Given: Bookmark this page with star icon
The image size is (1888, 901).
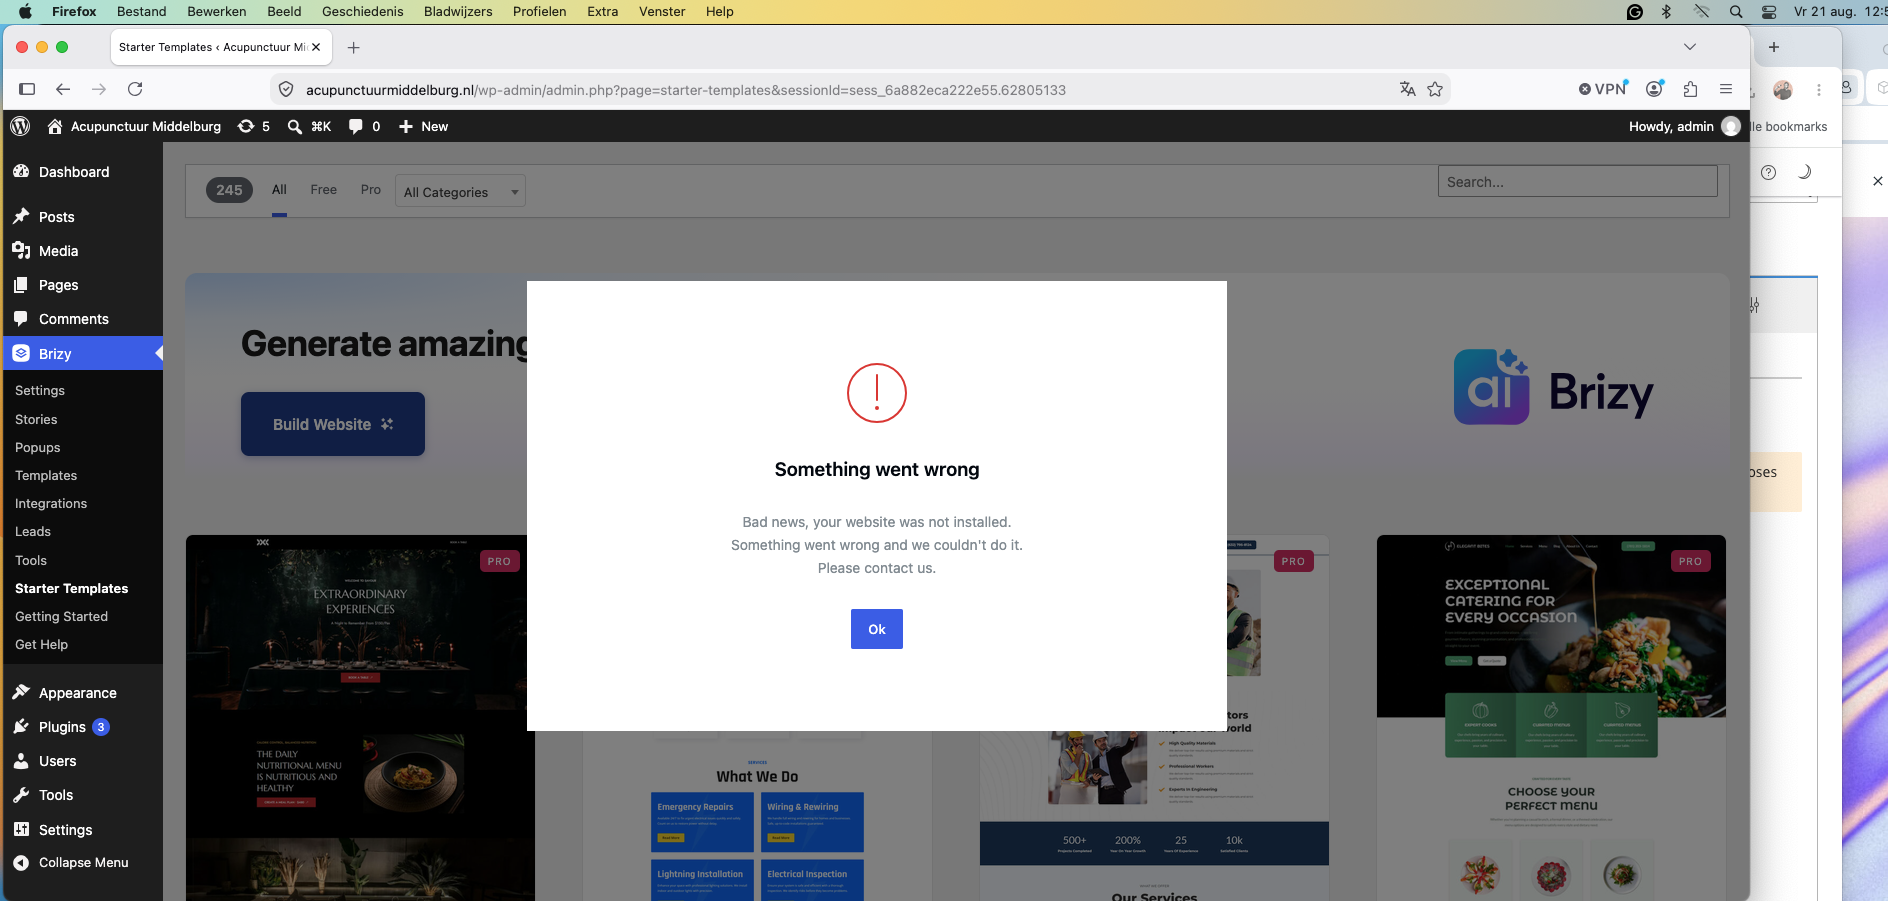Looking at the screenshot, I should coord(1435,89).
